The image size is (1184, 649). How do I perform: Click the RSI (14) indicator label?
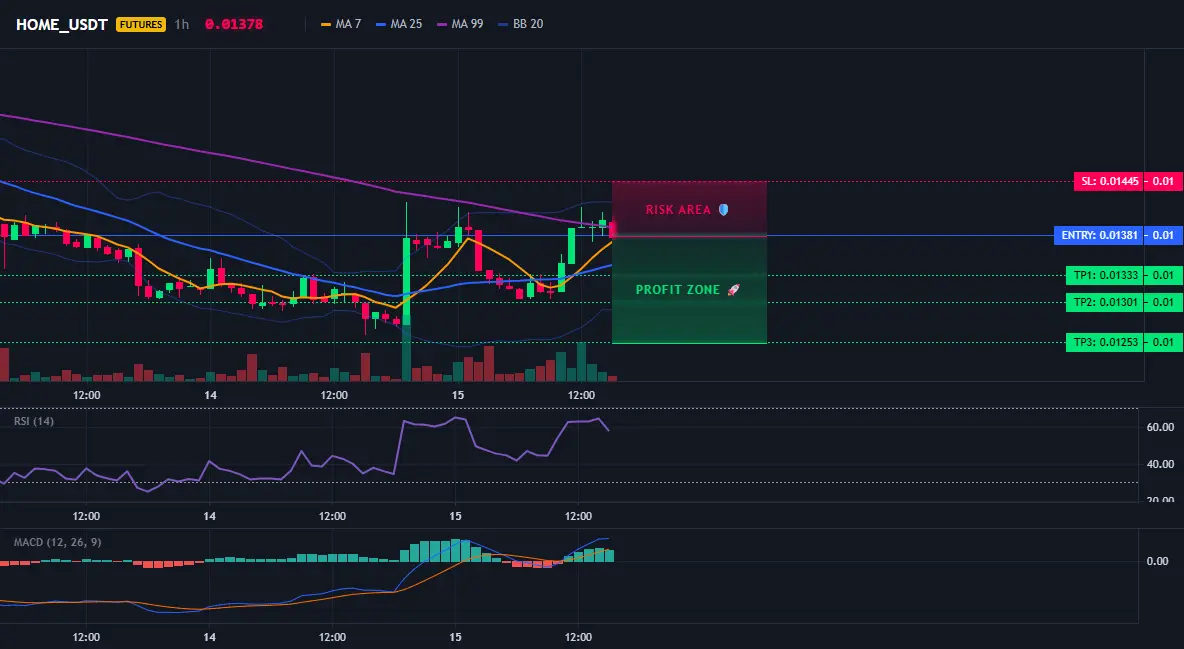34,421
